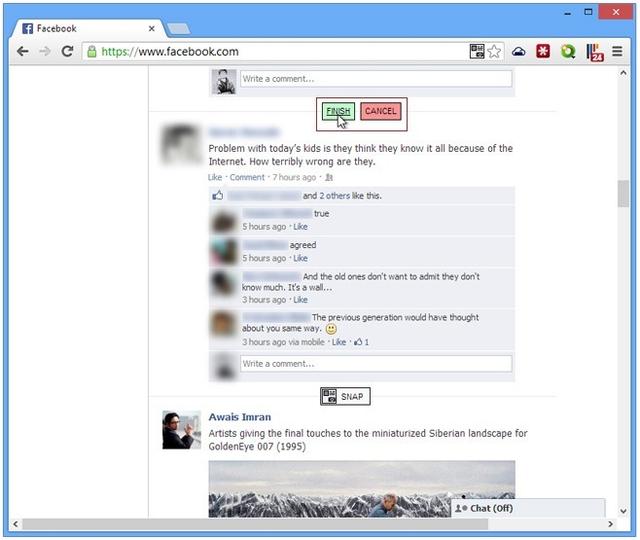
Task: Minimize the browser window
Action: [x=567, y=13]
